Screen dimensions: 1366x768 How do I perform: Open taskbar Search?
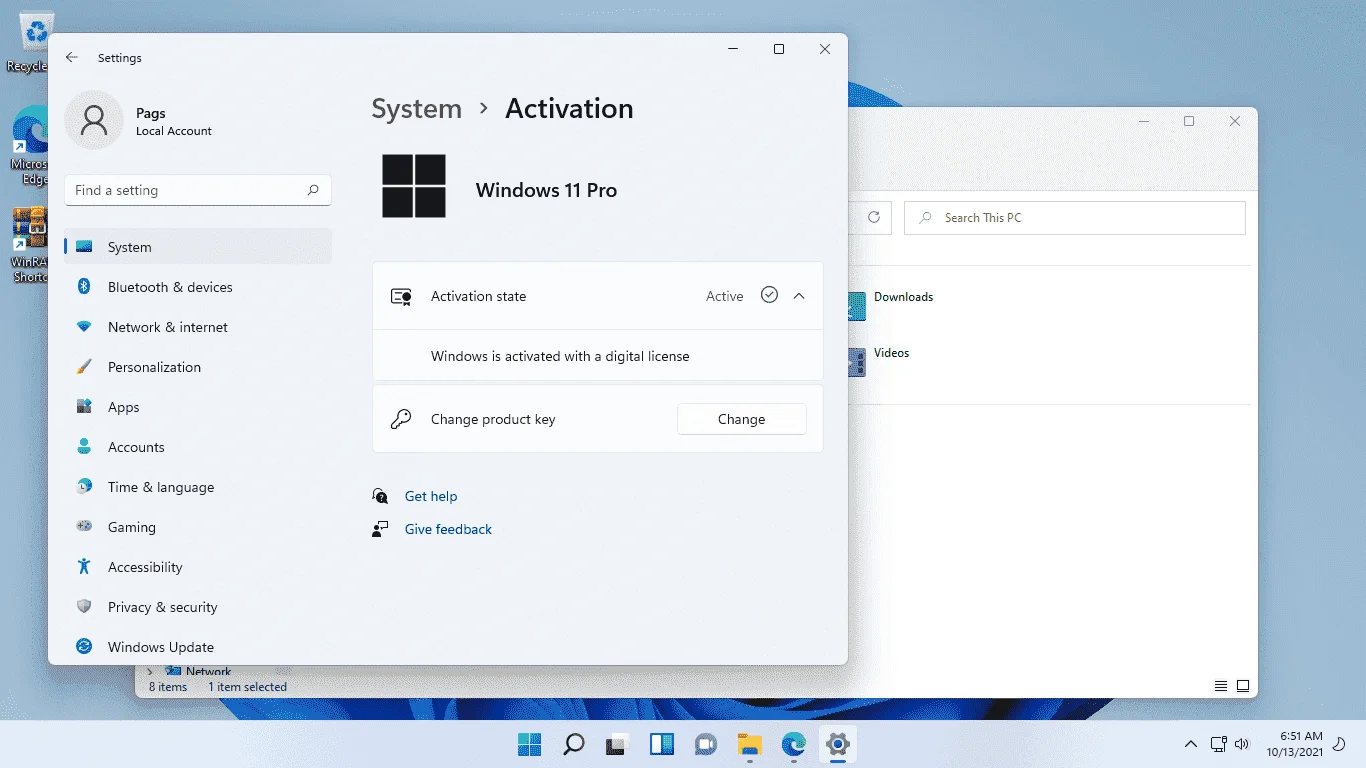click(573, 744)
